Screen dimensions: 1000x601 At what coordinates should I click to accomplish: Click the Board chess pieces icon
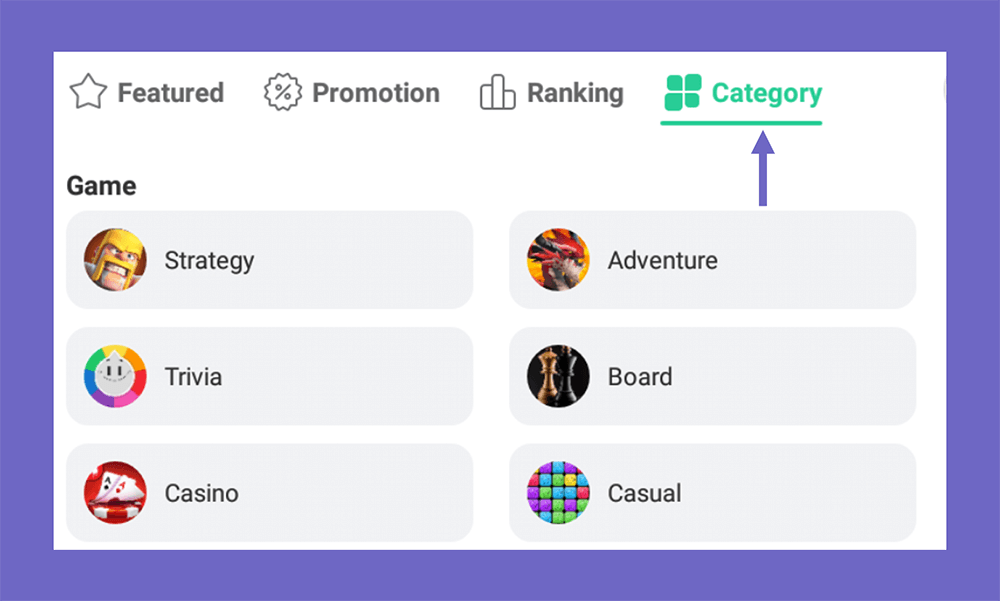(558, 376)
